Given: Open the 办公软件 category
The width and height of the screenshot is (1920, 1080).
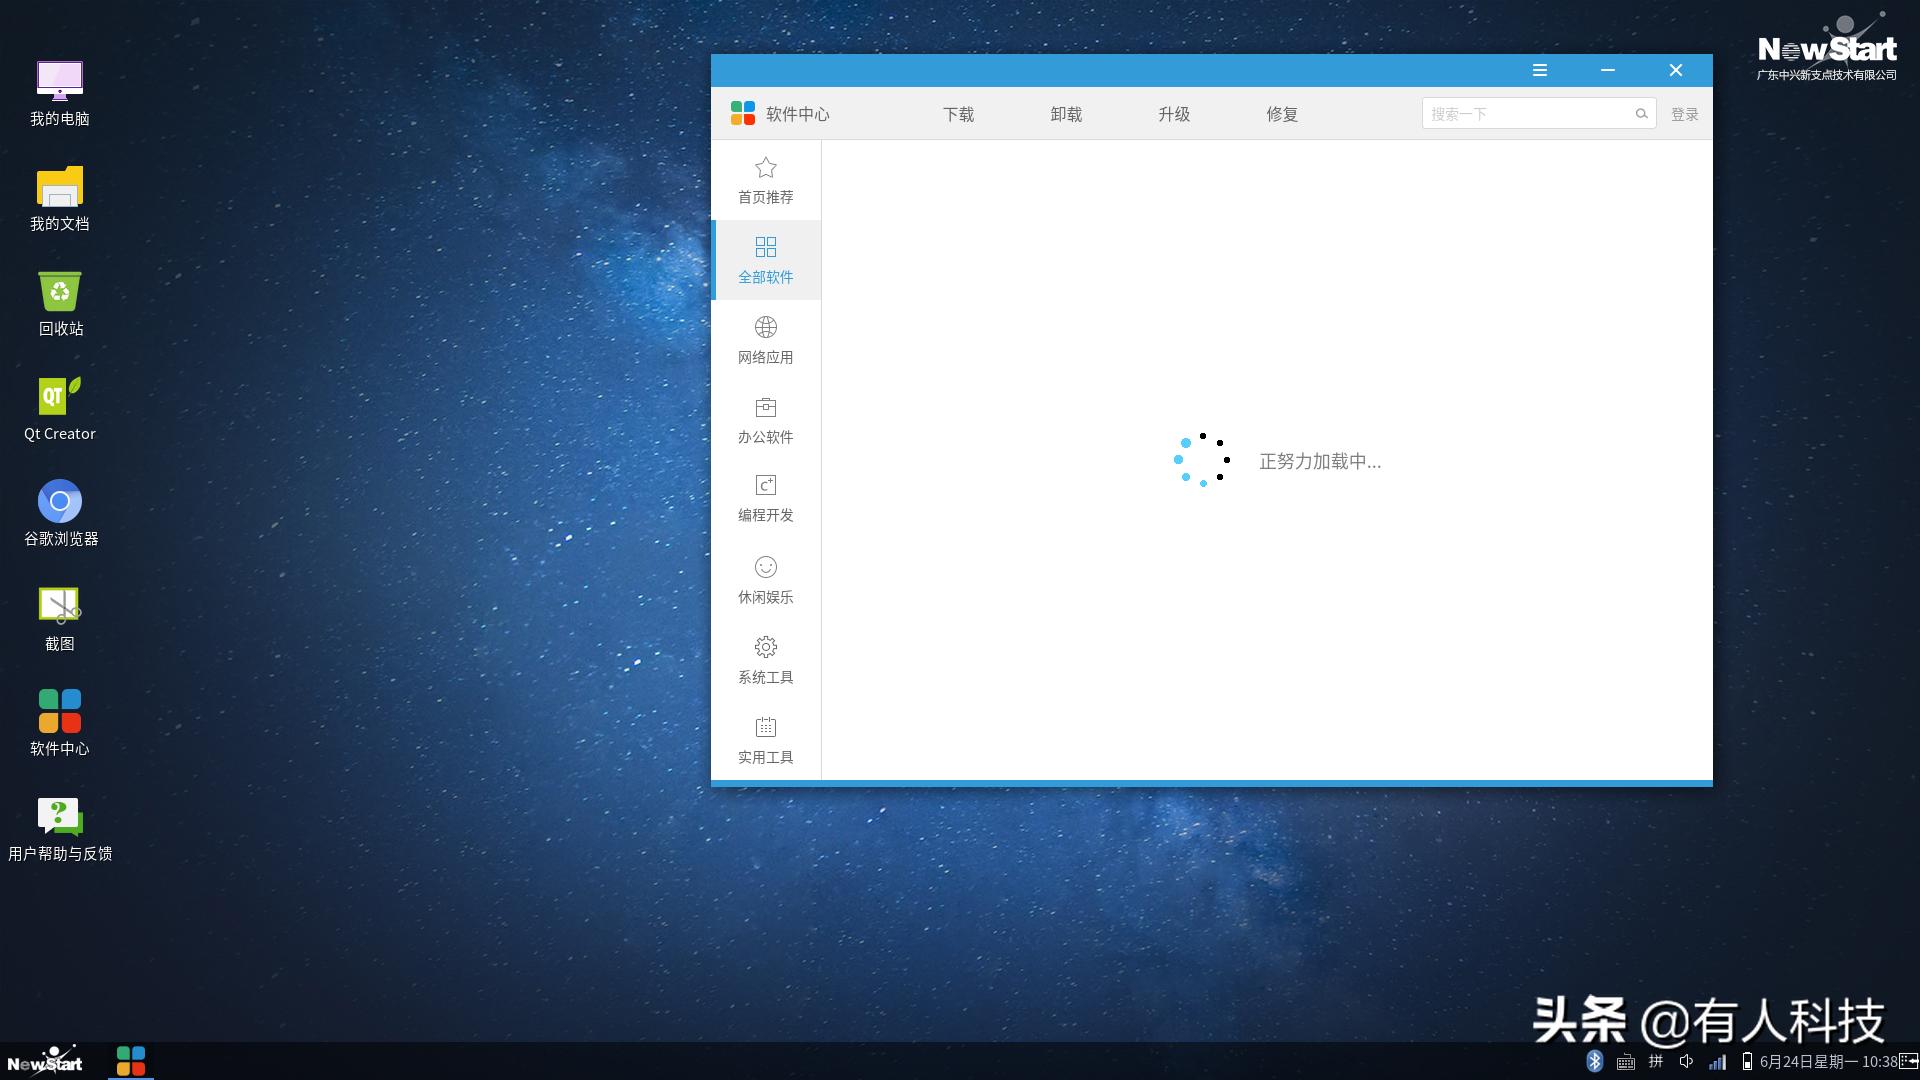Looking at the screenshot, I should 765,420.
